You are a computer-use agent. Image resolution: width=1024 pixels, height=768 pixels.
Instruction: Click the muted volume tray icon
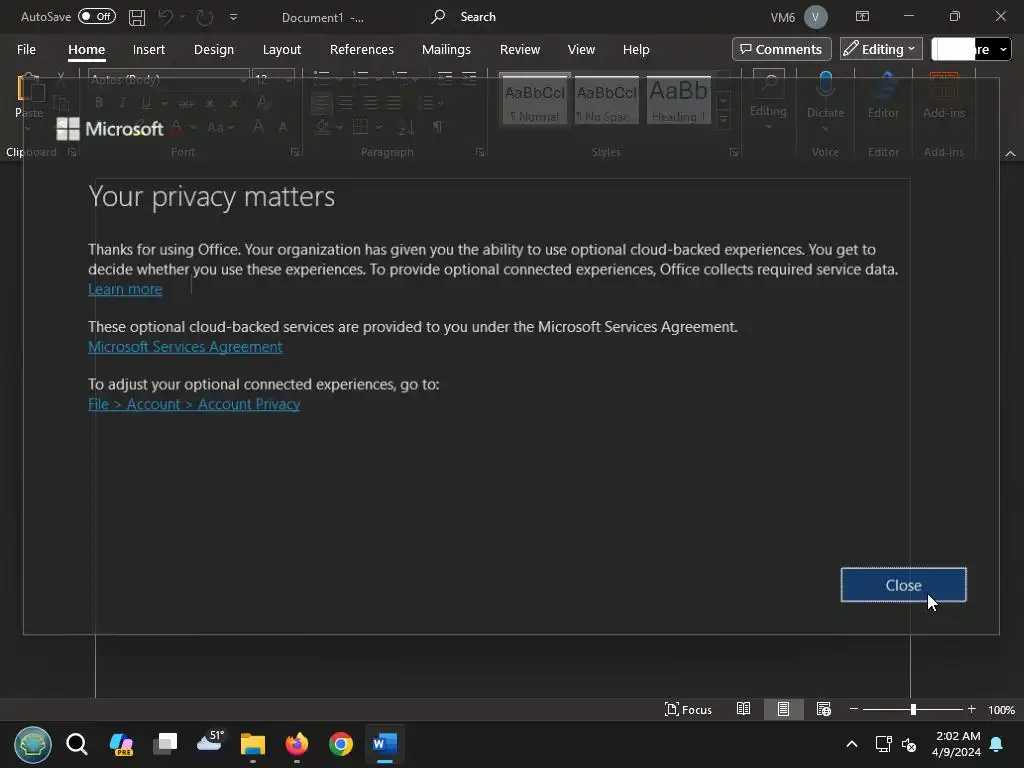tap(908, 744)
